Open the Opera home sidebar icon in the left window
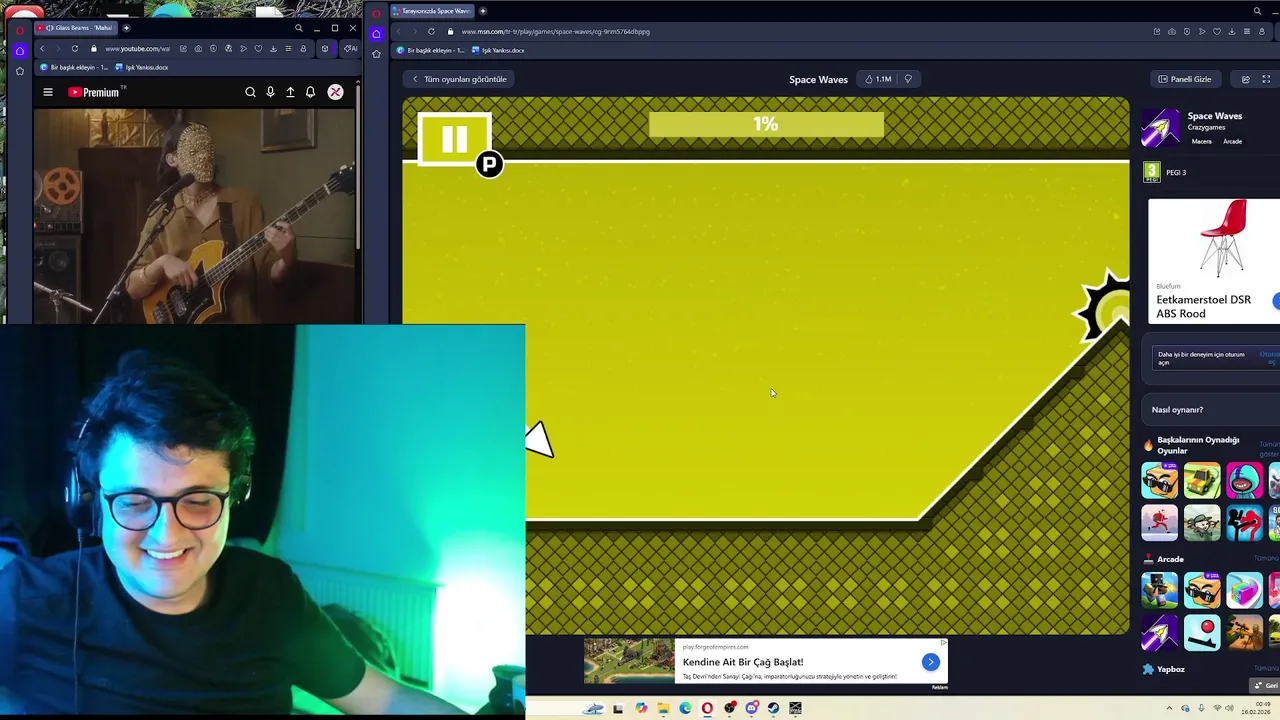 [x=20, y=51]
